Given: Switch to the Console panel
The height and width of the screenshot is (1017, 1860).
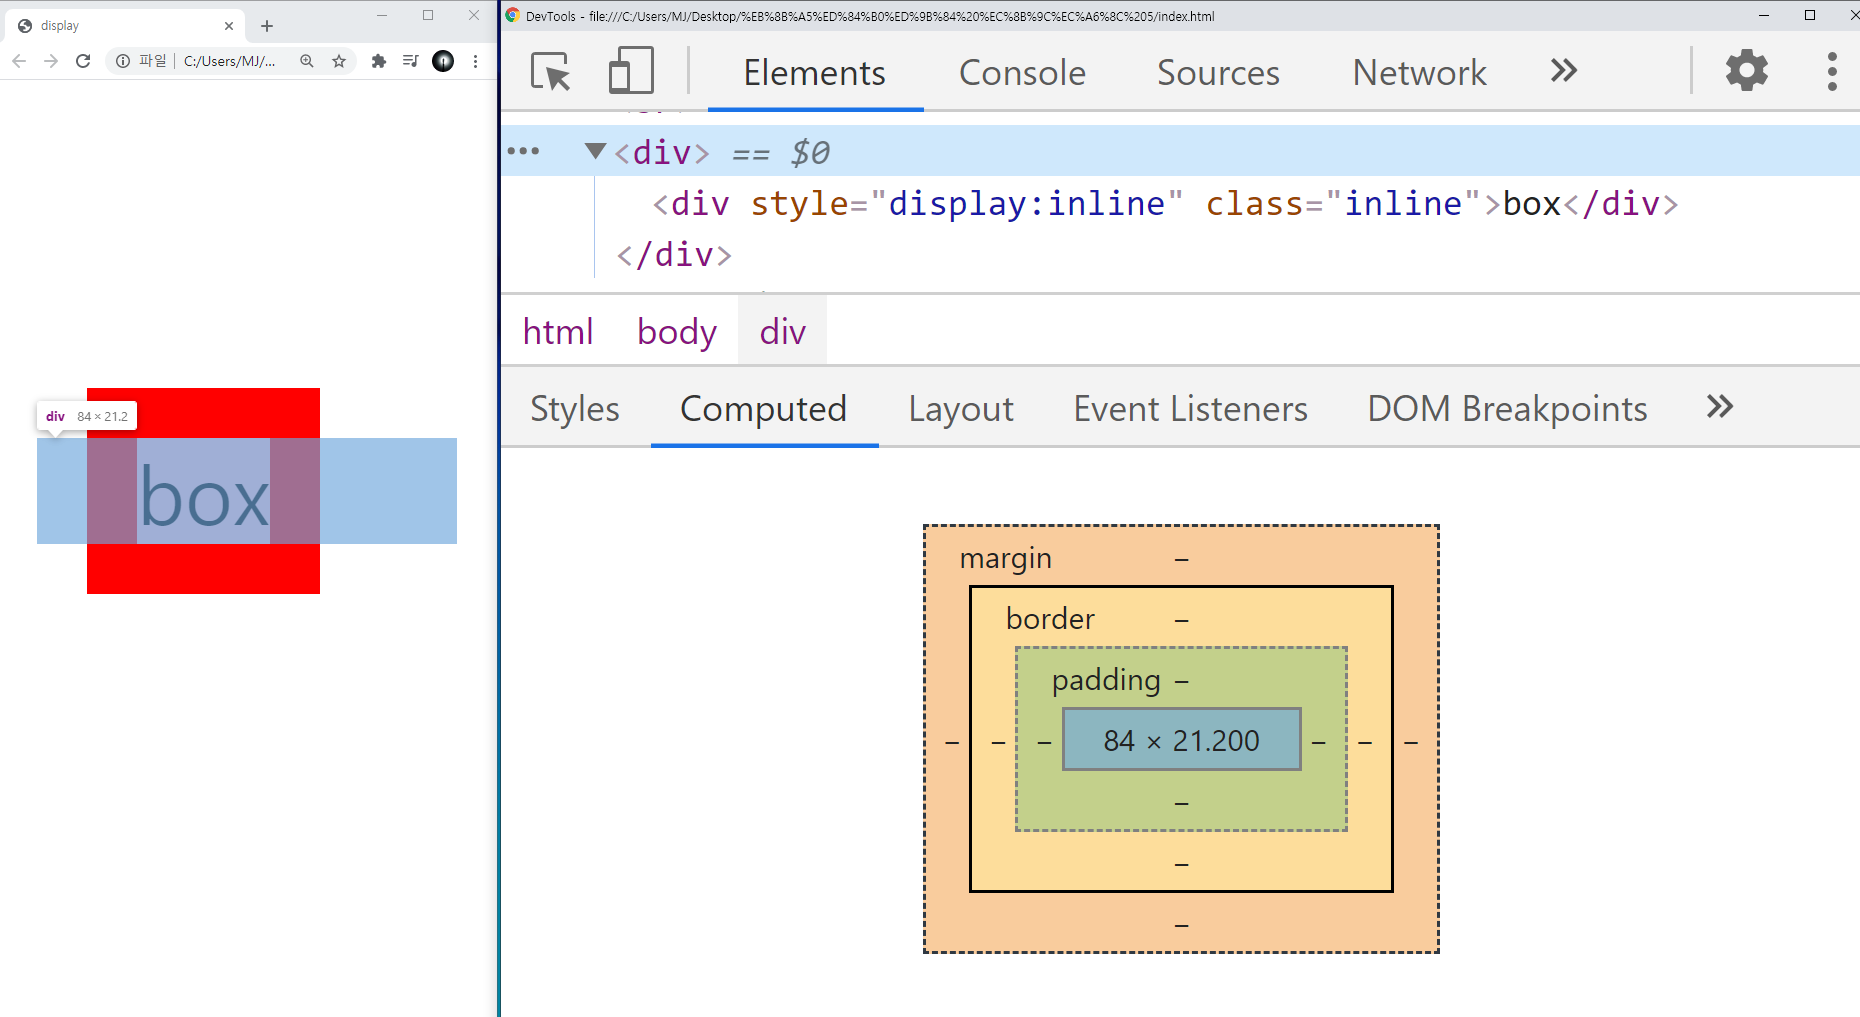Looking at the screenshot, I should tap(1022, 73).
